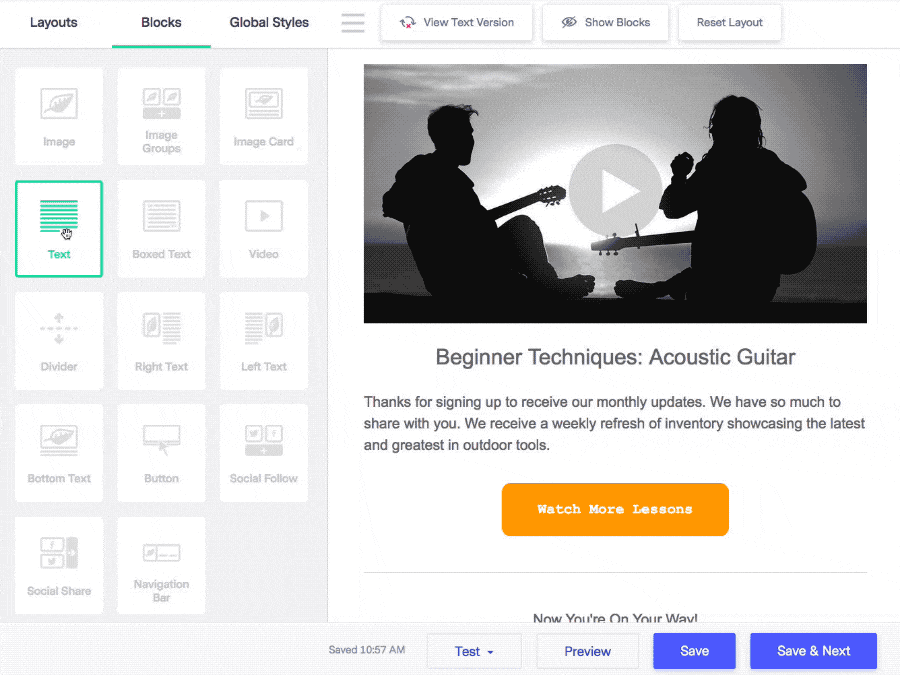Click the Preview button
Image resolution: width=900 pixels, height=675 pixels.
[x=587, y=651]
